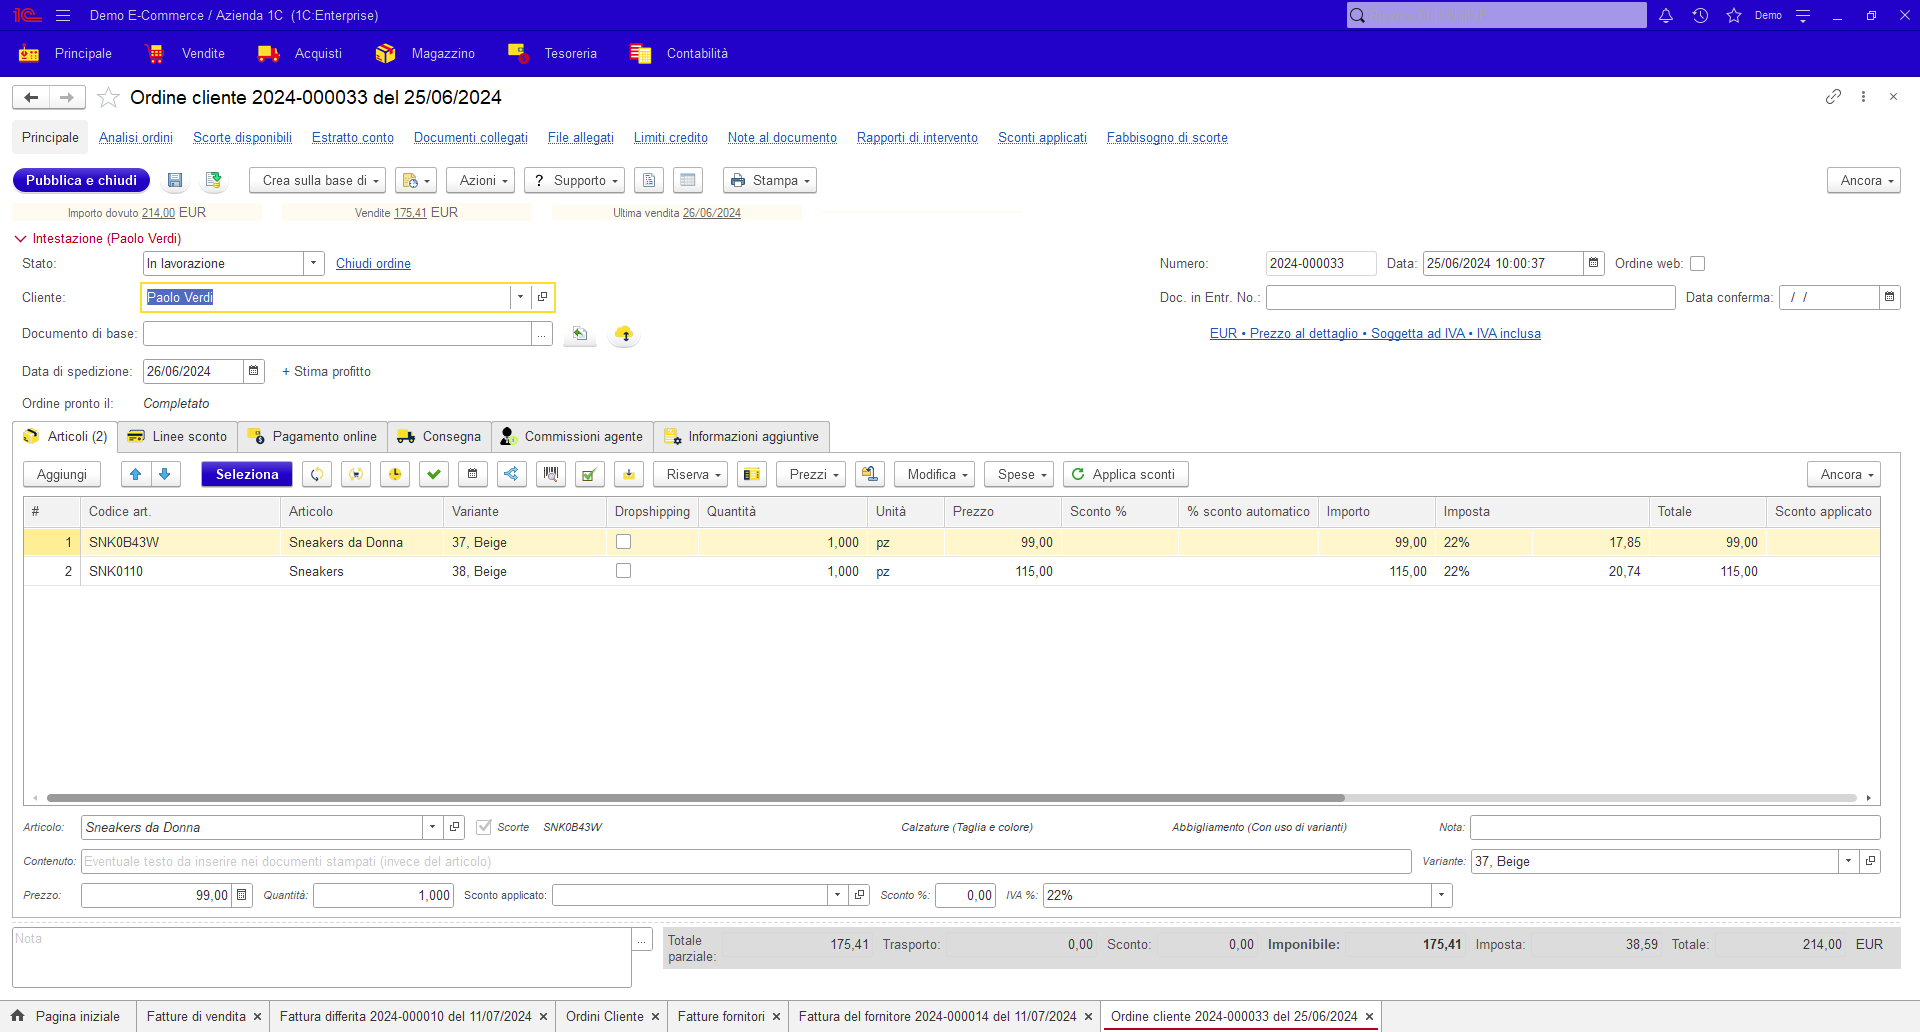This screenshot has height=1032, width=1920.
Task: Click the calendar icon in items toolbar
Action: click(x=473, y=474)
